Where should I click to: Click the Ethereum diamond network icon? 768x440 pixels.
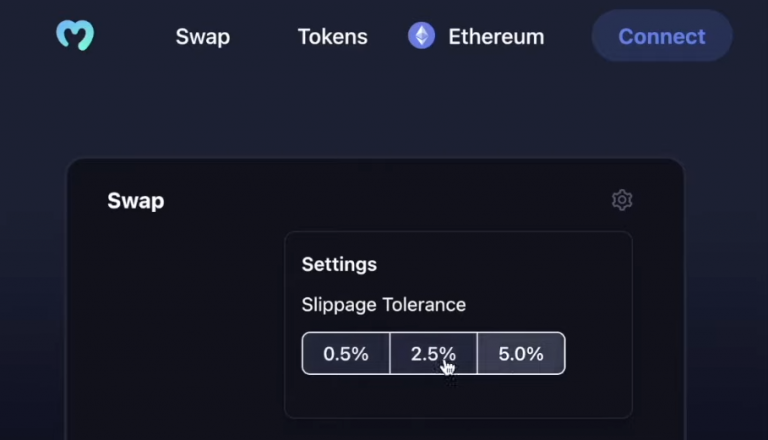(421, 36)
